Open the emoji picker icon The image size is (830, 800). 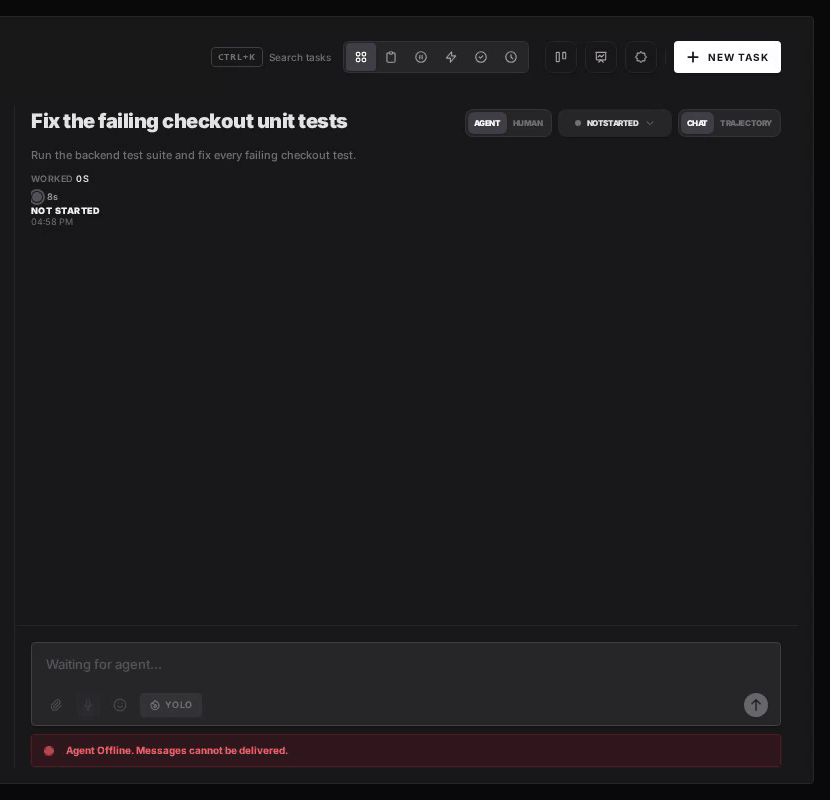coord(120,705)
